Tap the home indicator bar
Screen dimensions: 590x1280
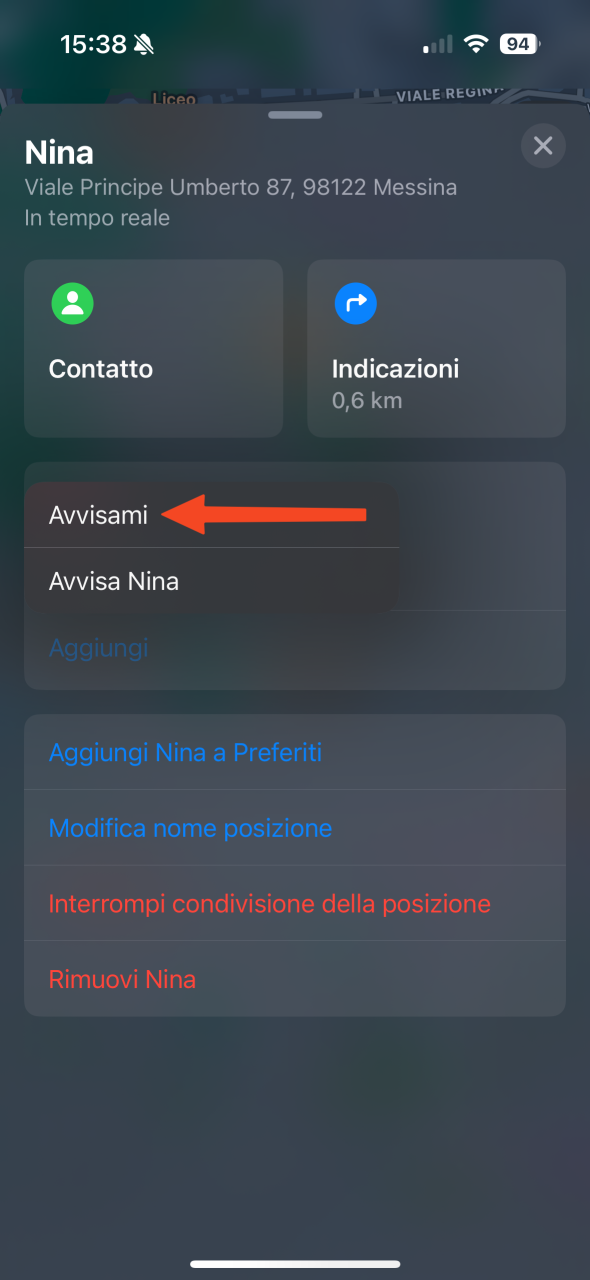295,1264
